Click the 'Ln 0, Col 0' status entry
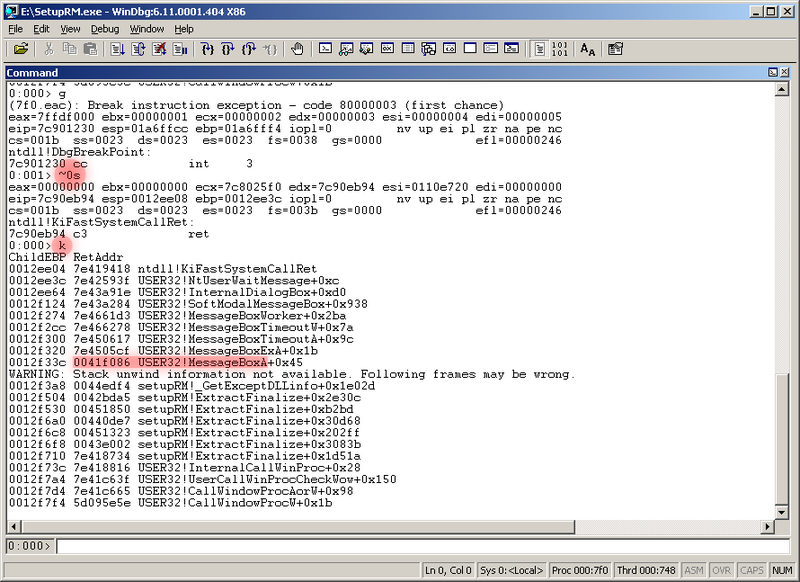800x582 pixels. (448, 570)
